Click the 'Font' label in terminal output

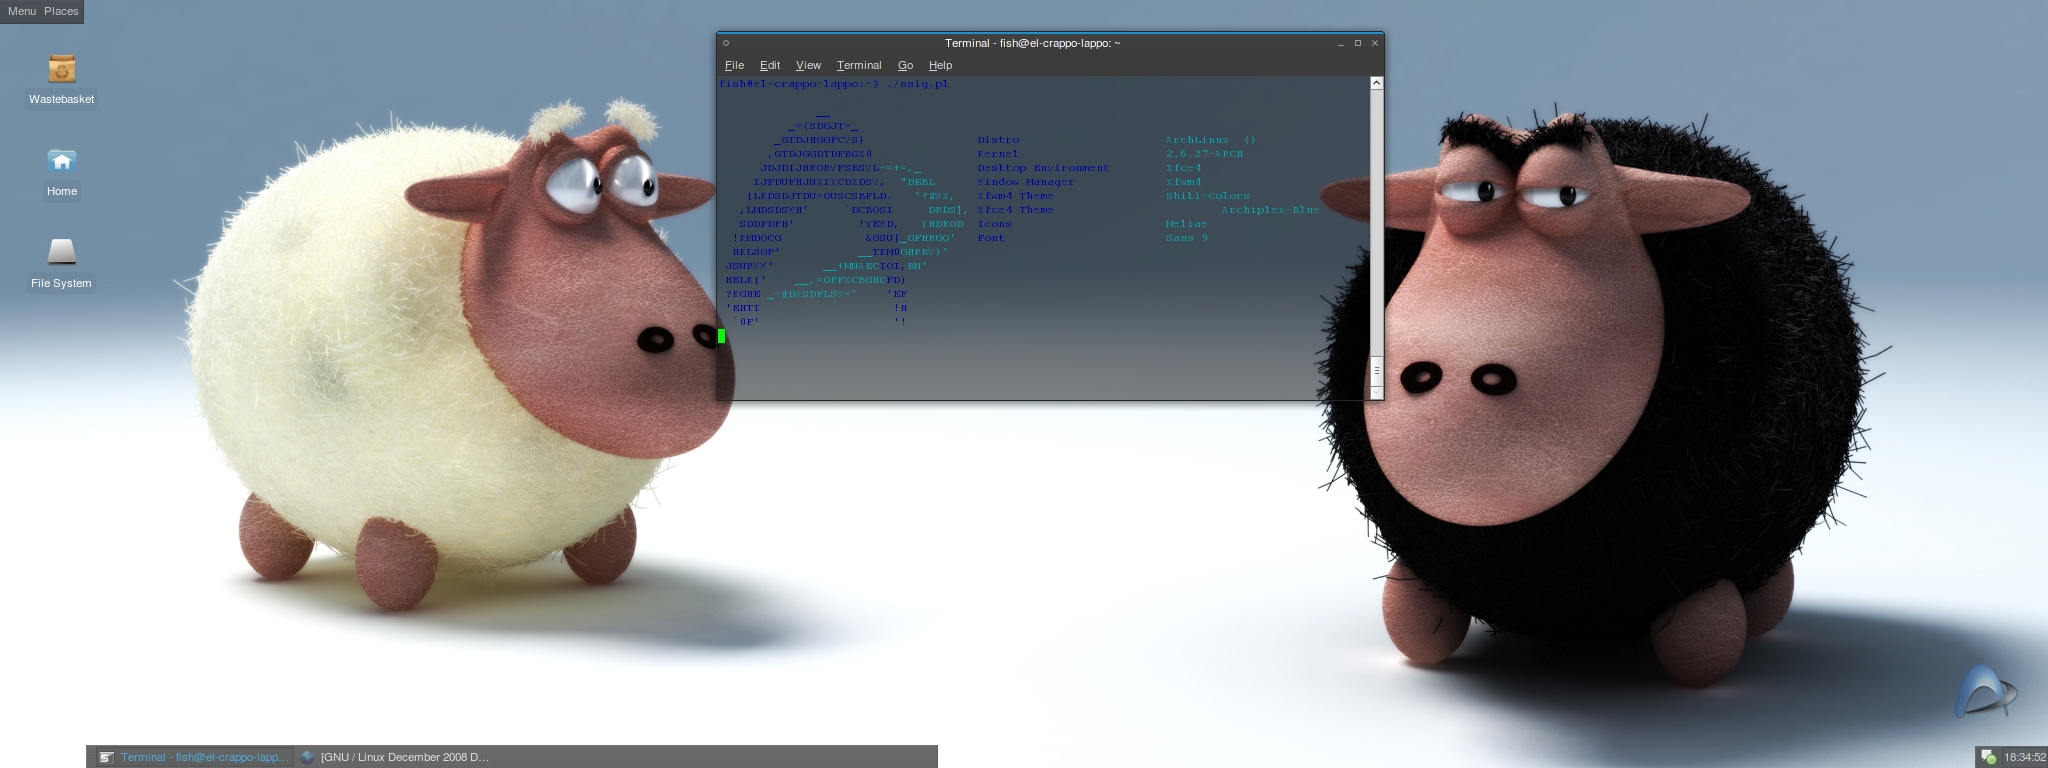pos(991,238)
